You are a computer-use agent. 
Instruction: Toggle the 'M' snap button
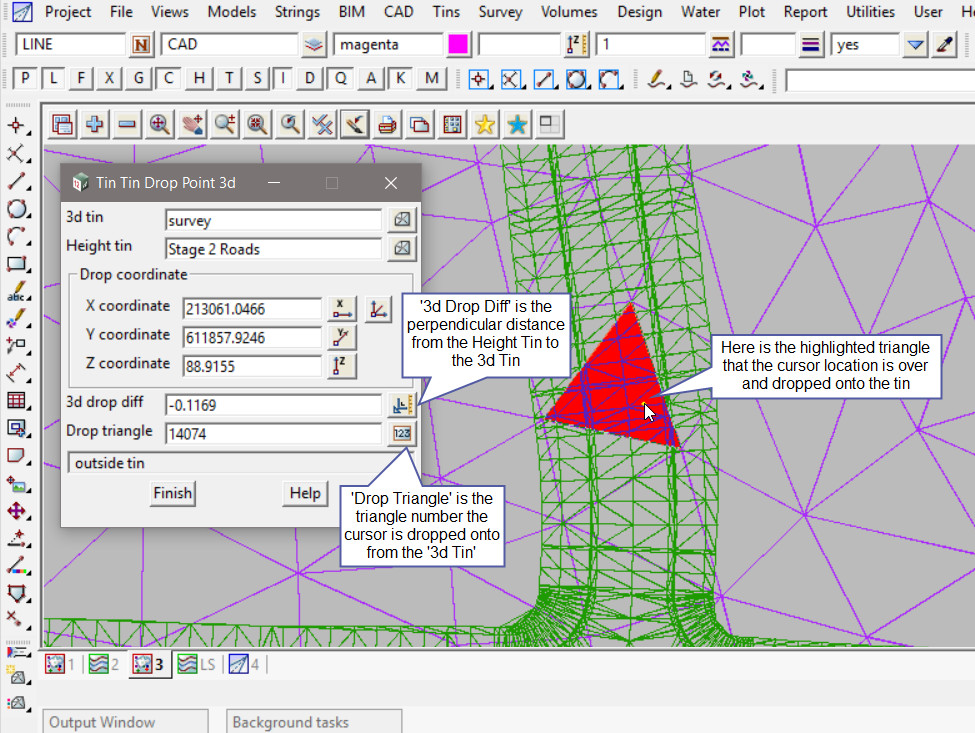tap(431, 79)
